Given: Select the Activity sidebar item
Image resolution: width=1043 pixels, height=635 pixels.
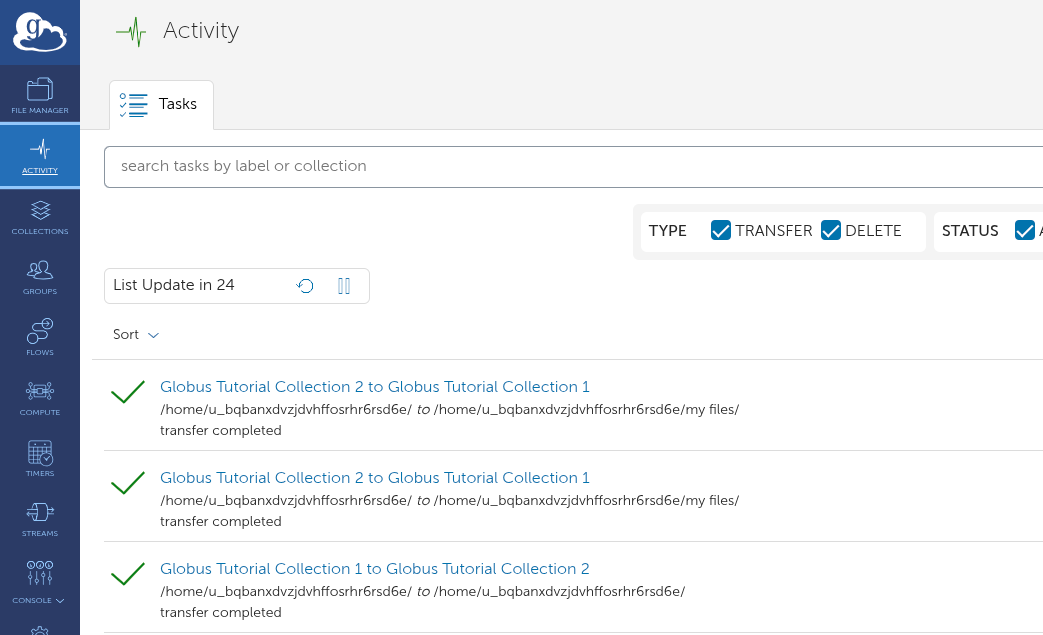Looking at the screenshot, I should [40, 156].
